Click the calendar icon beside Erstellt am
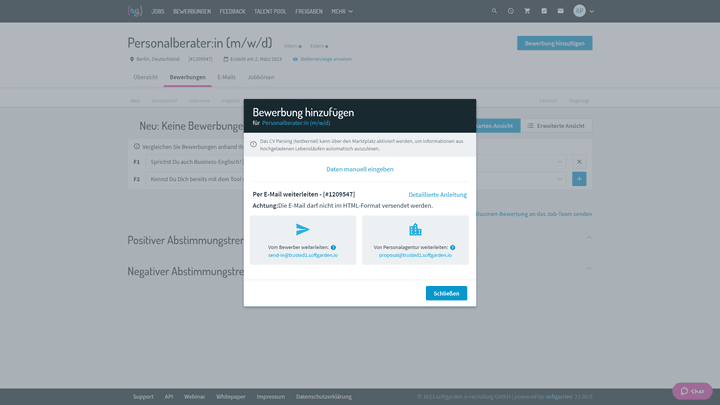 pyautogui.click(x=225, y=59)
